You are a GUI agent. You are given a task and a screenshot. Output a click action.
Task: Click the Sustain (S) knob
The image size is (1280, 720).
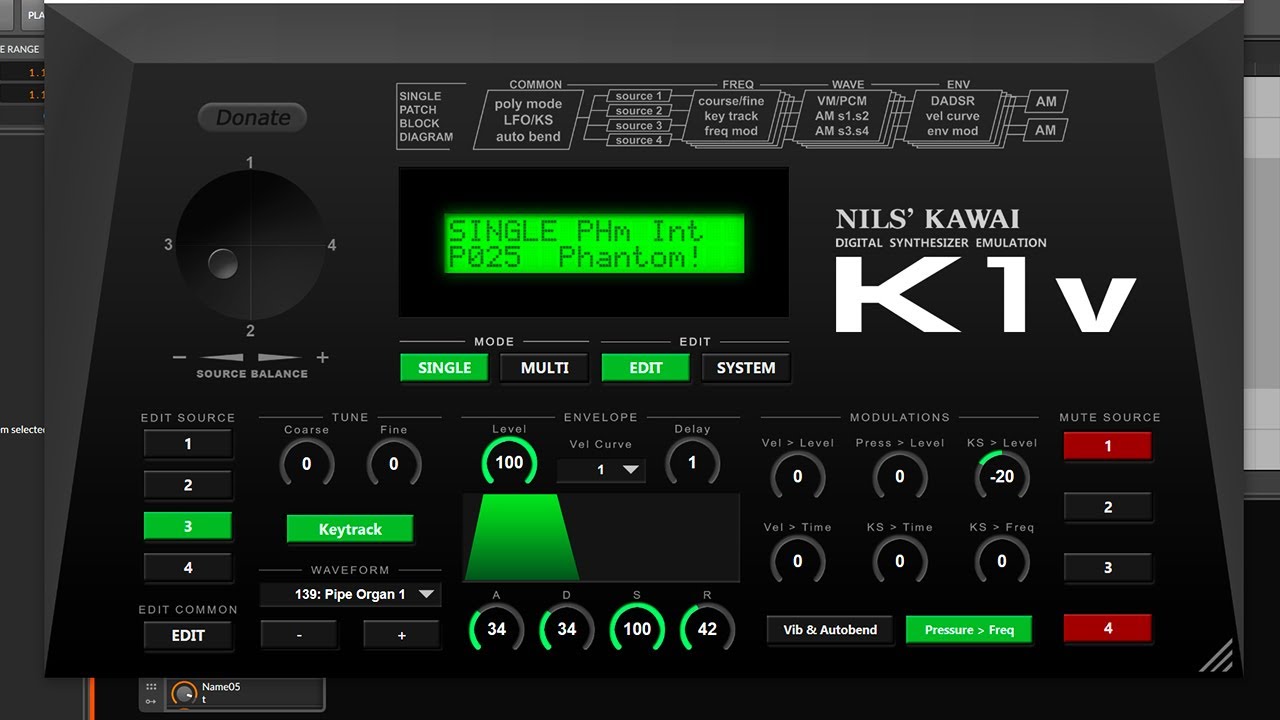(x=637, y=629)
